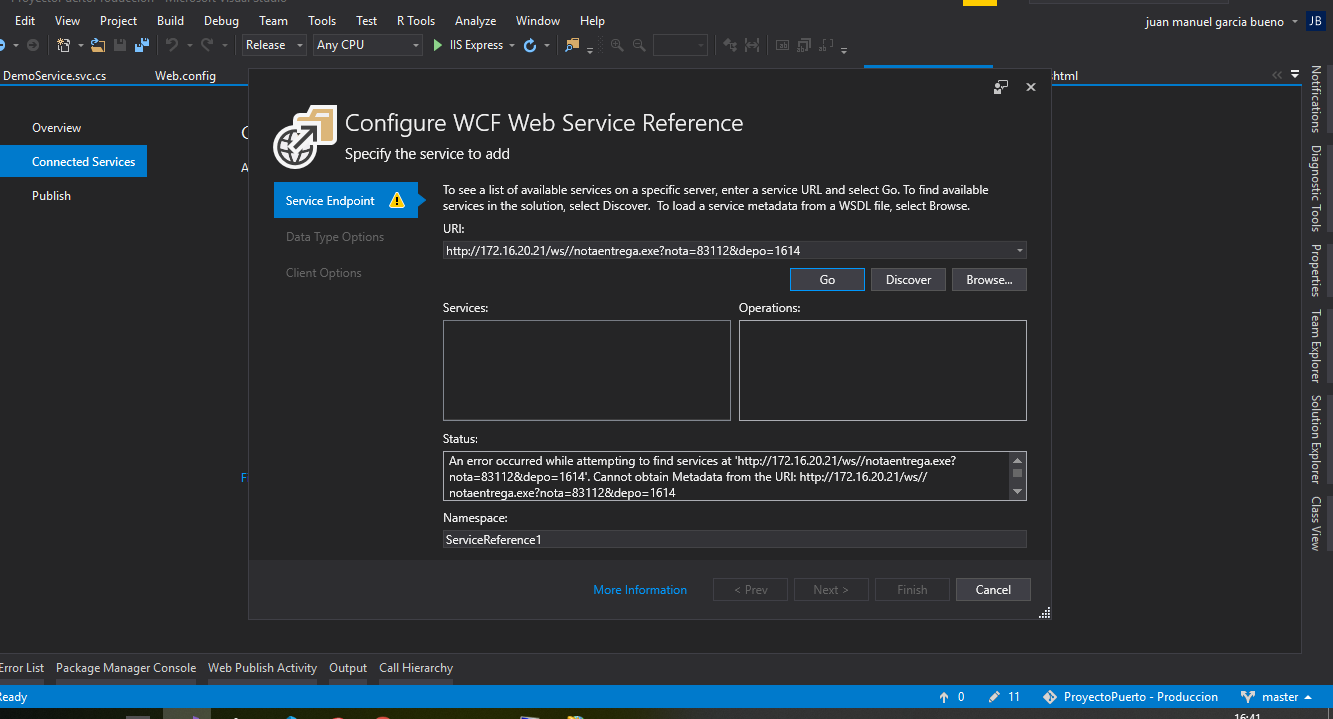Click the Go button
The image size is (1333, 719).
pos(827,280)
